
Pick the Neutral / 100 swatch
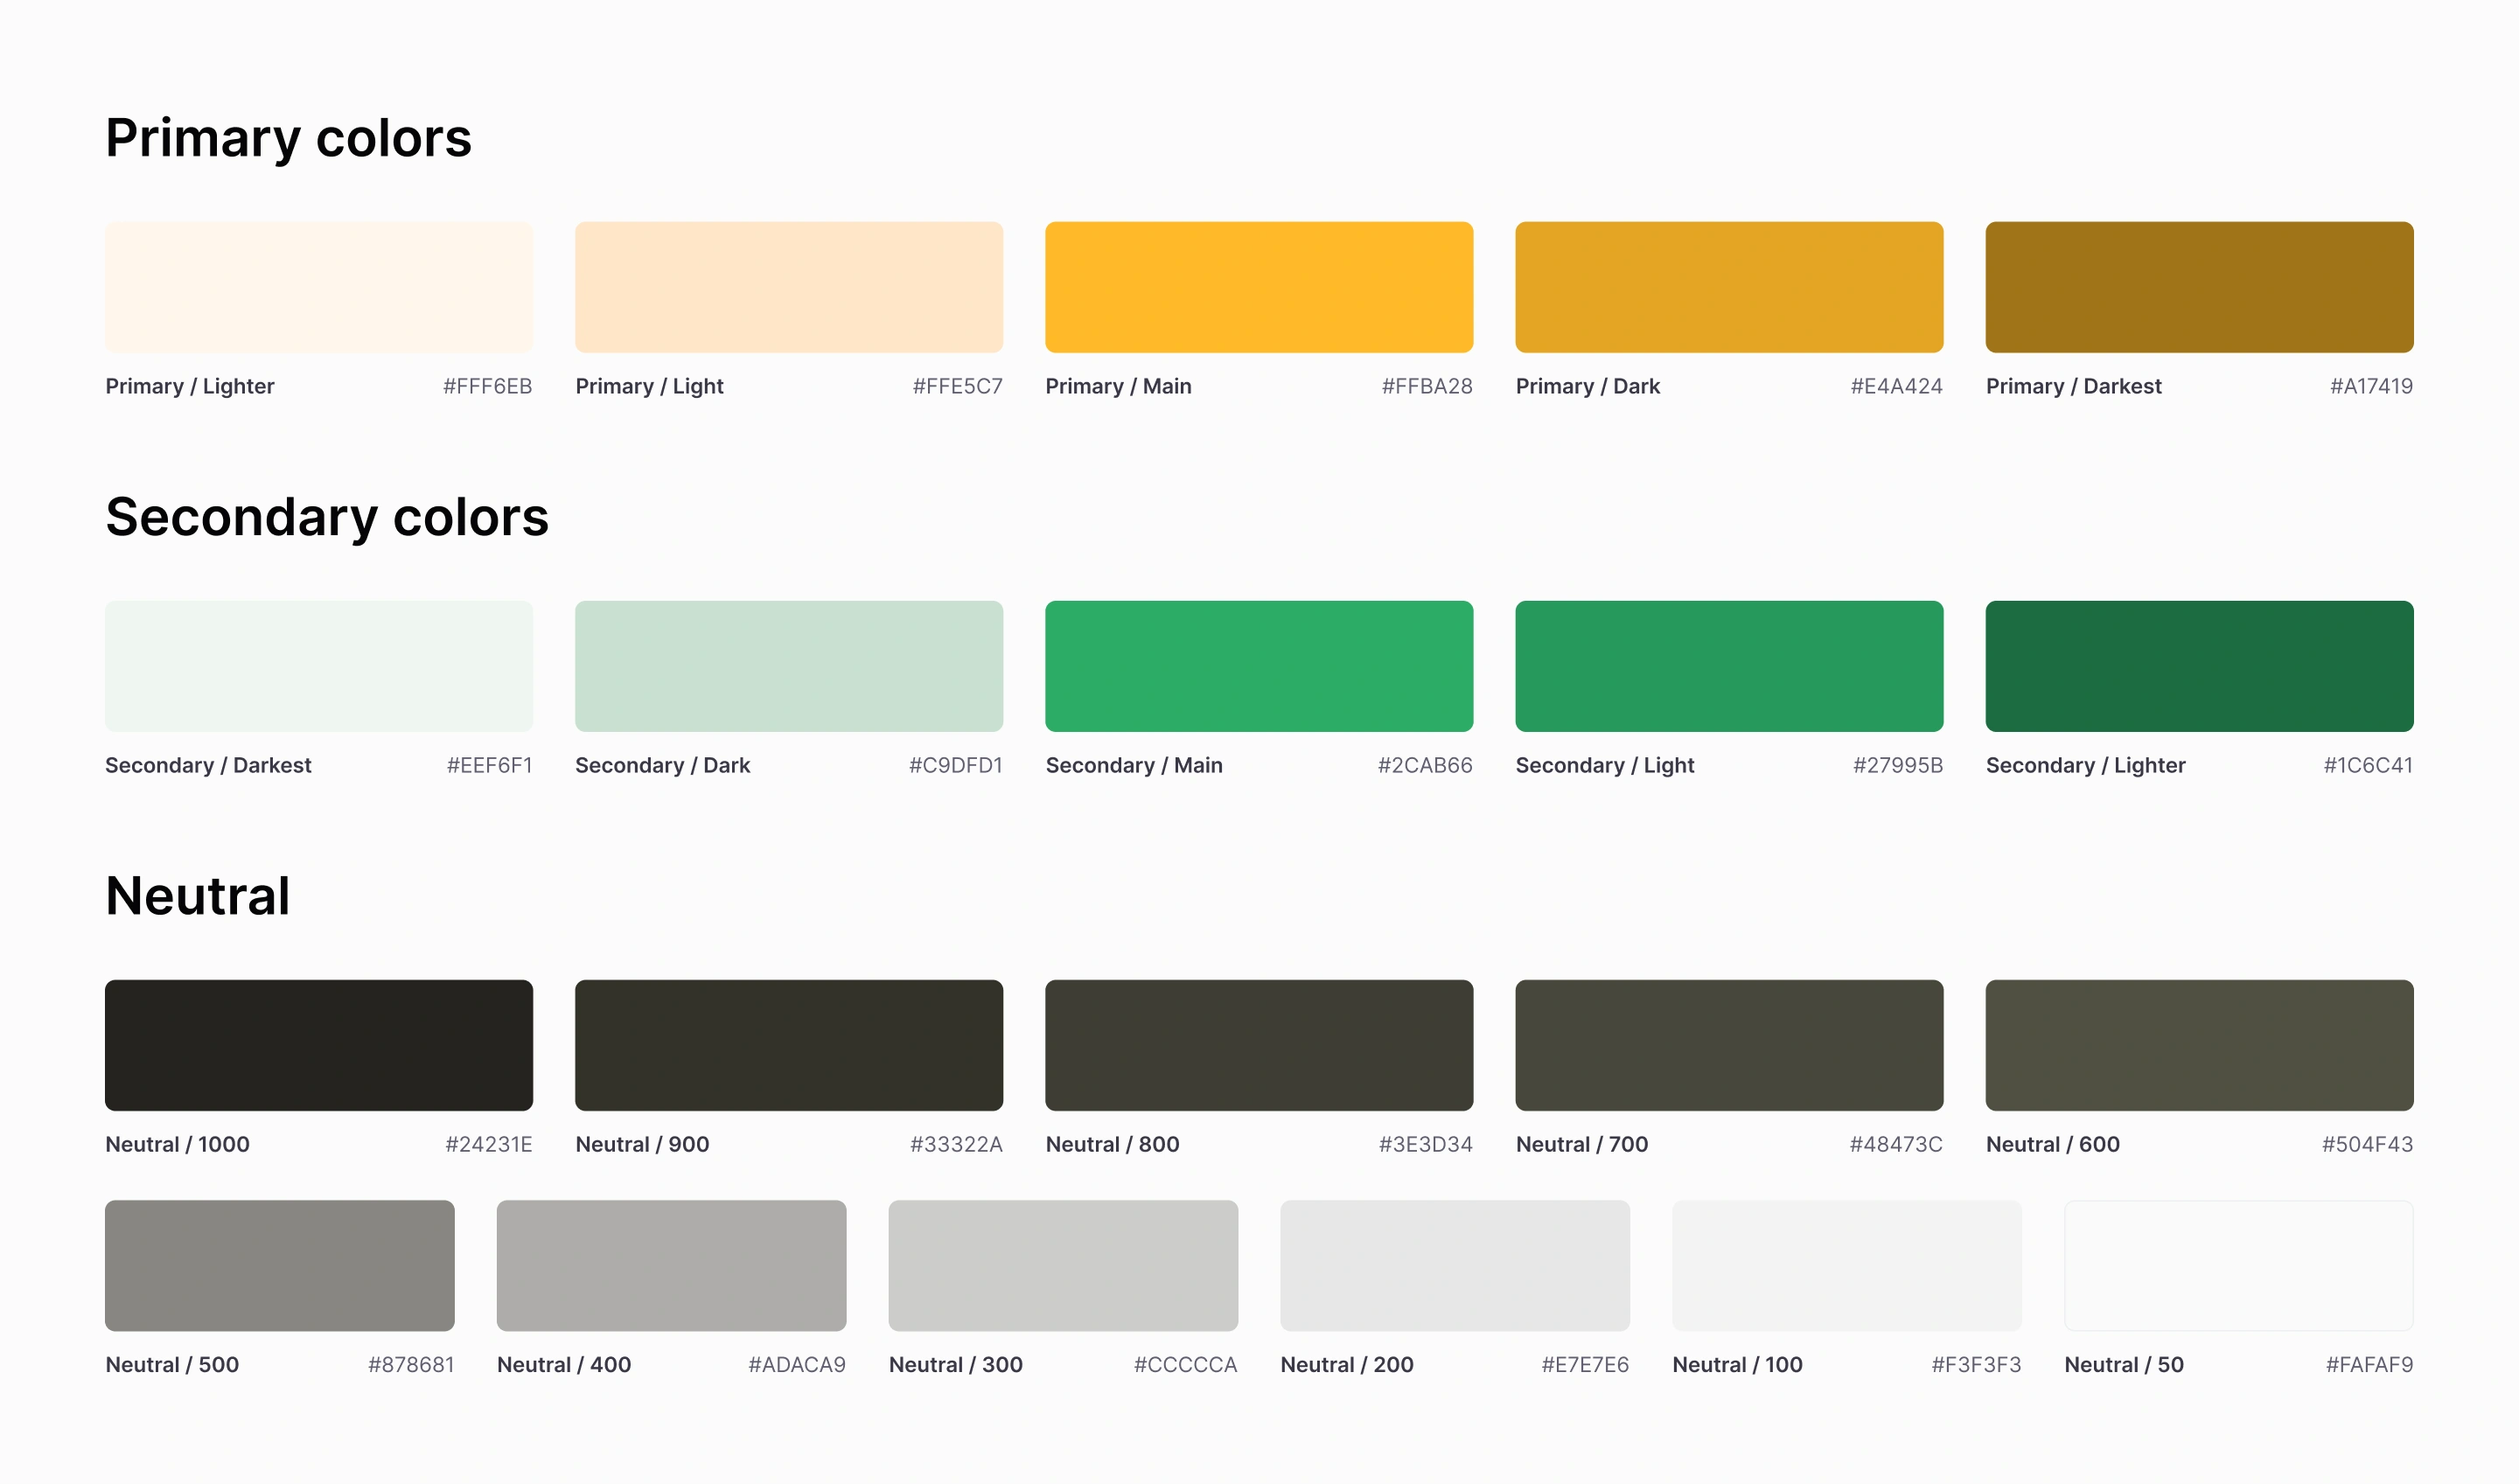pos(1847,1266)
